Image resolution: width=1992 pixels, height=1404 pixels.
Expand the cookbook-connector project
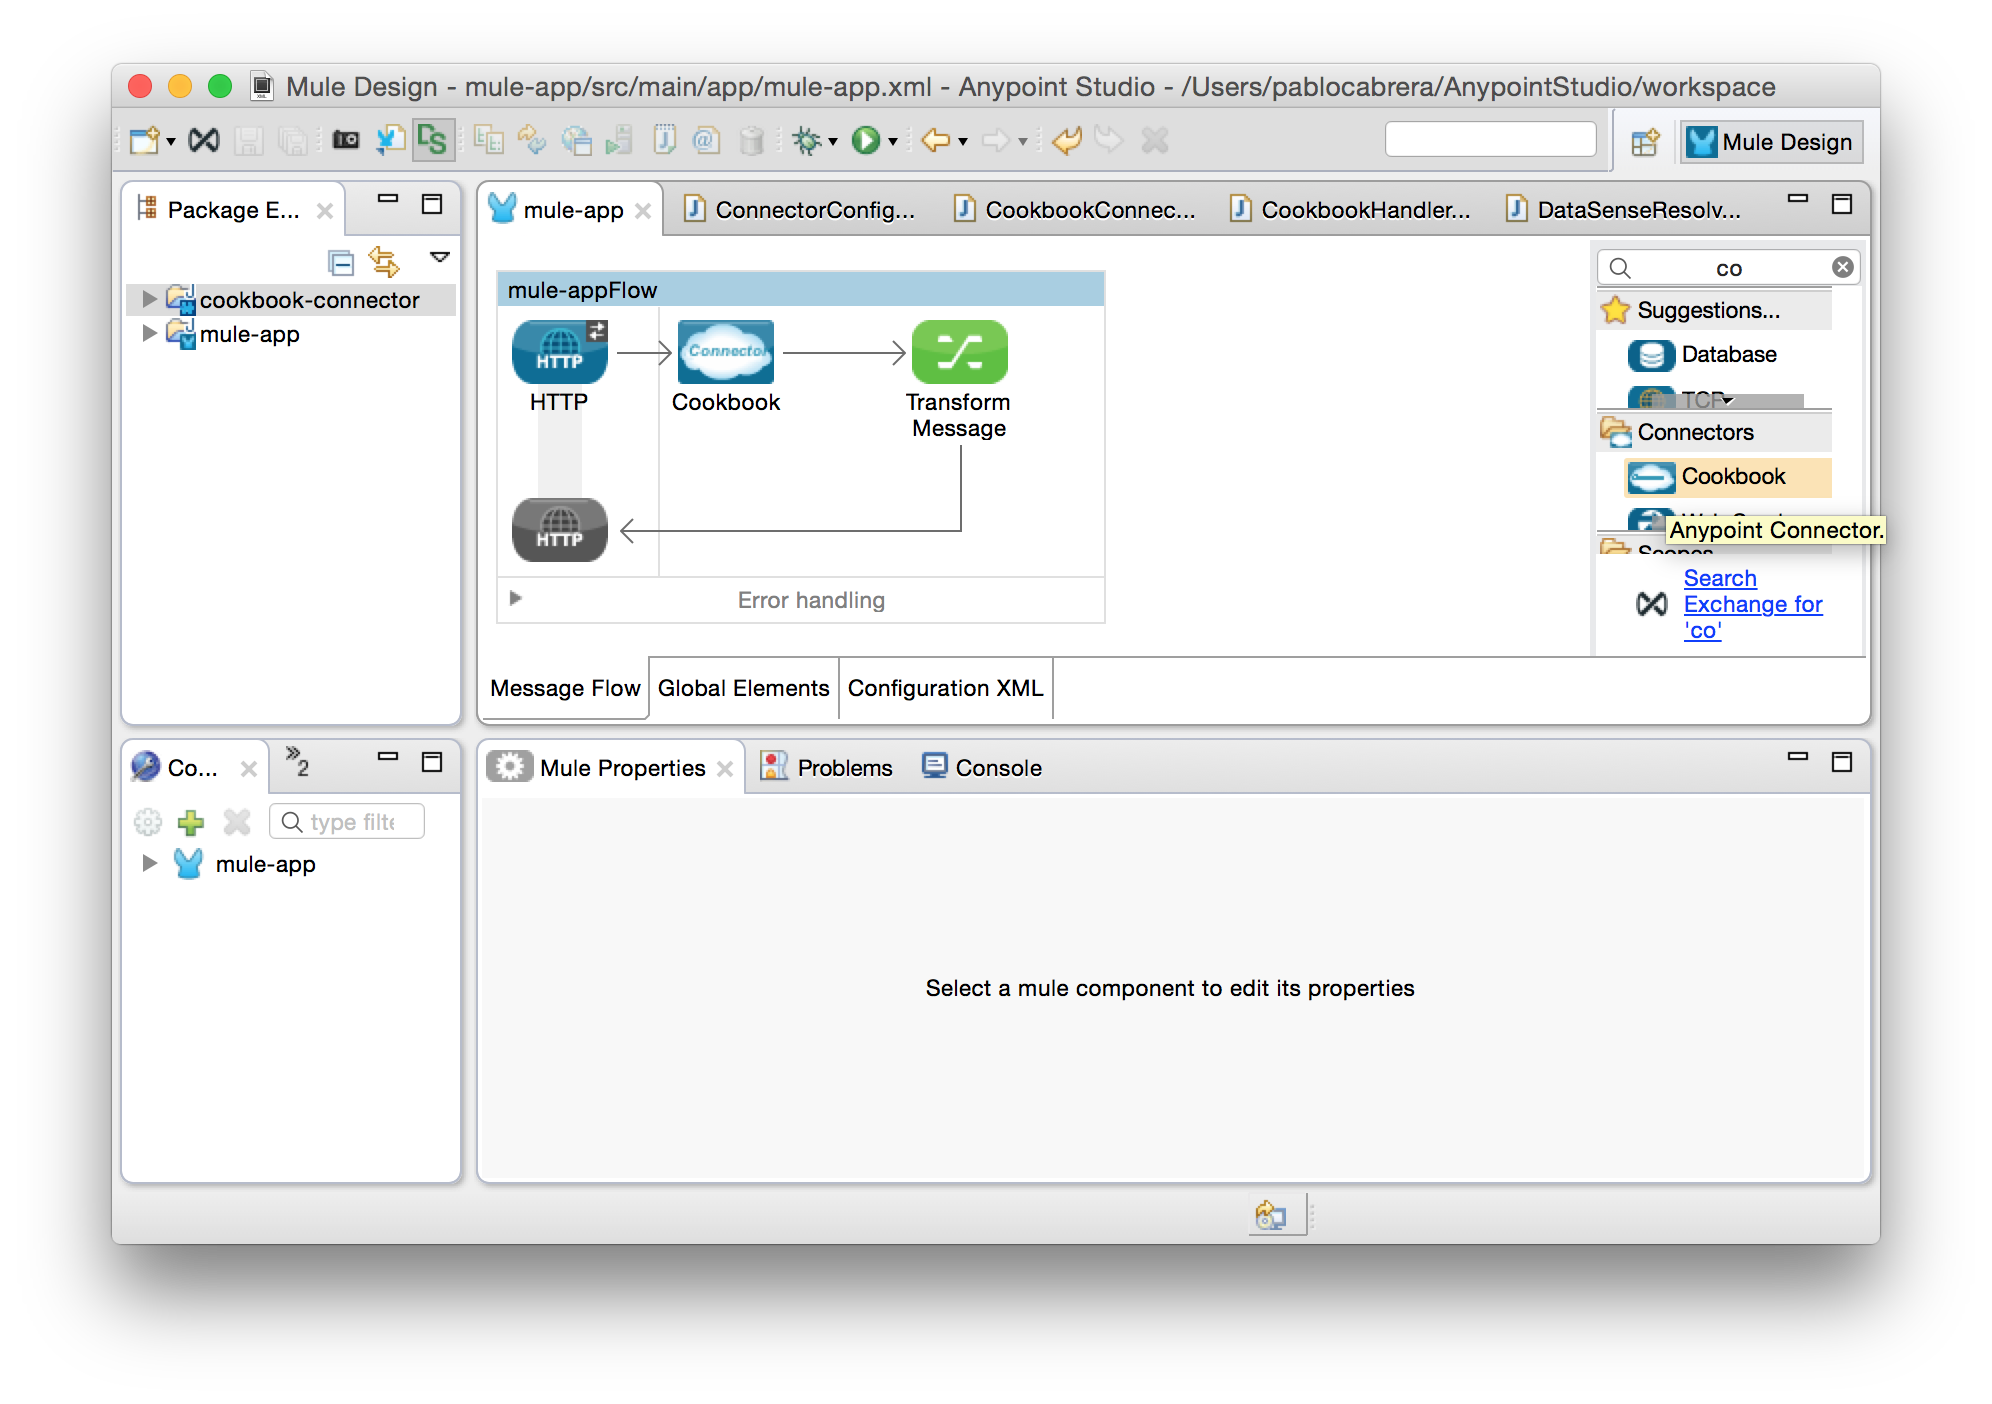tap(149, 299)
